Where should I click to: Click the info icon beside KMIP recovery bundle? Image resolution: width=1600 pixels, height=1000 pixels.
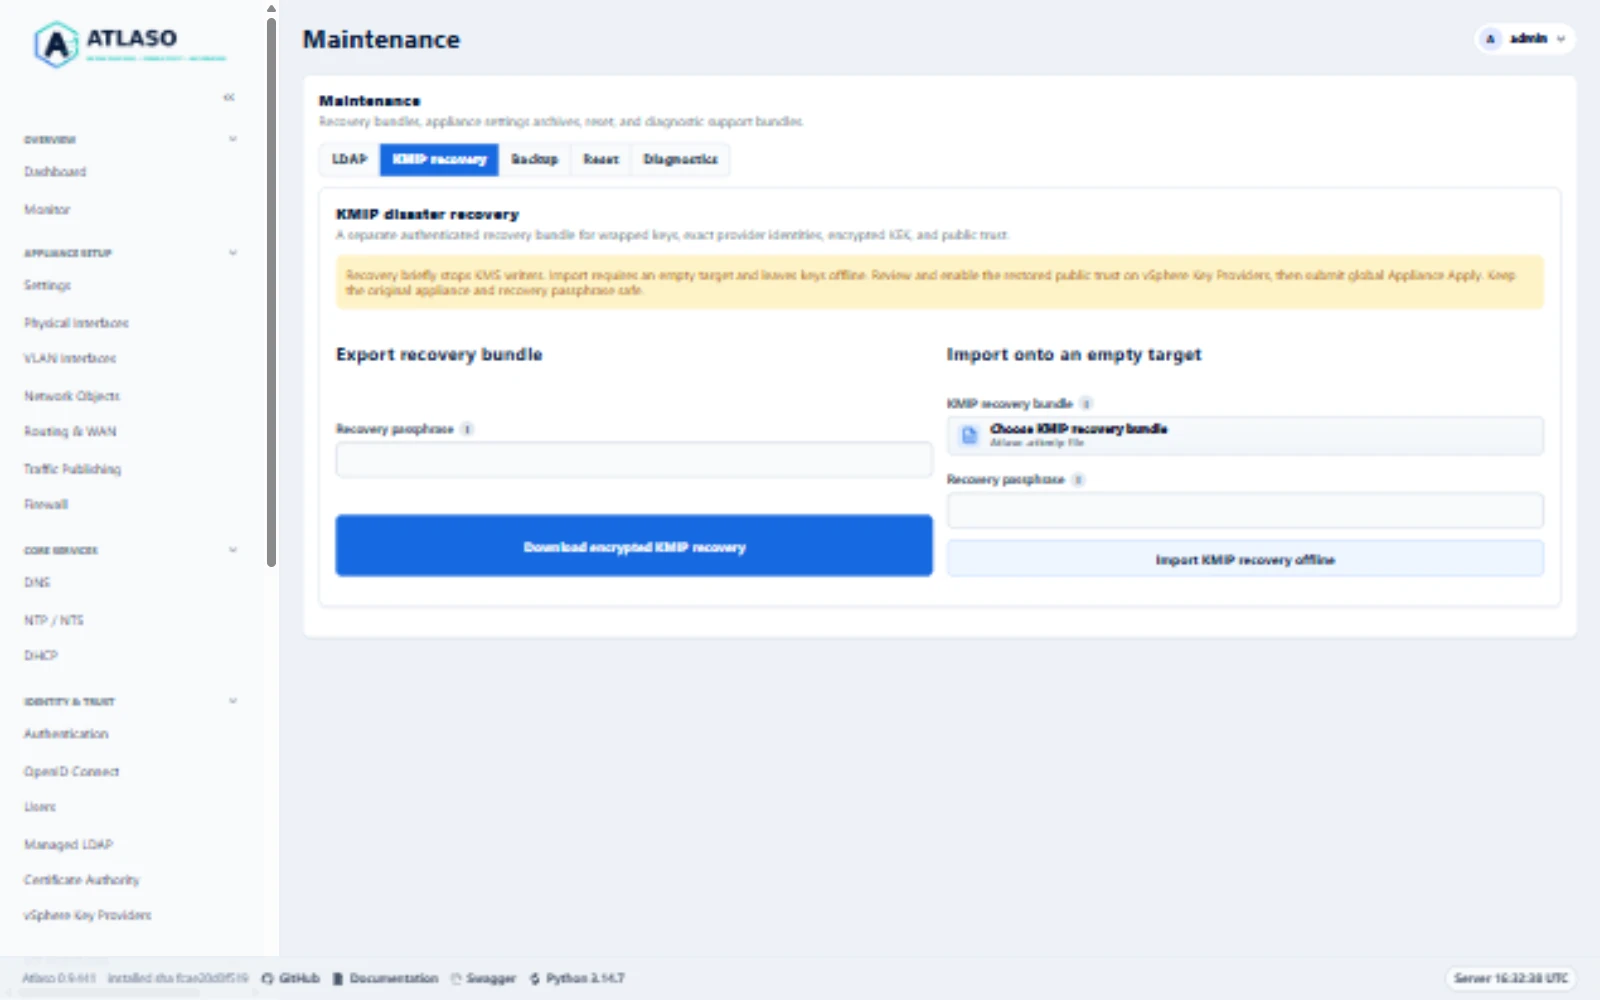tap(1086, 403)
